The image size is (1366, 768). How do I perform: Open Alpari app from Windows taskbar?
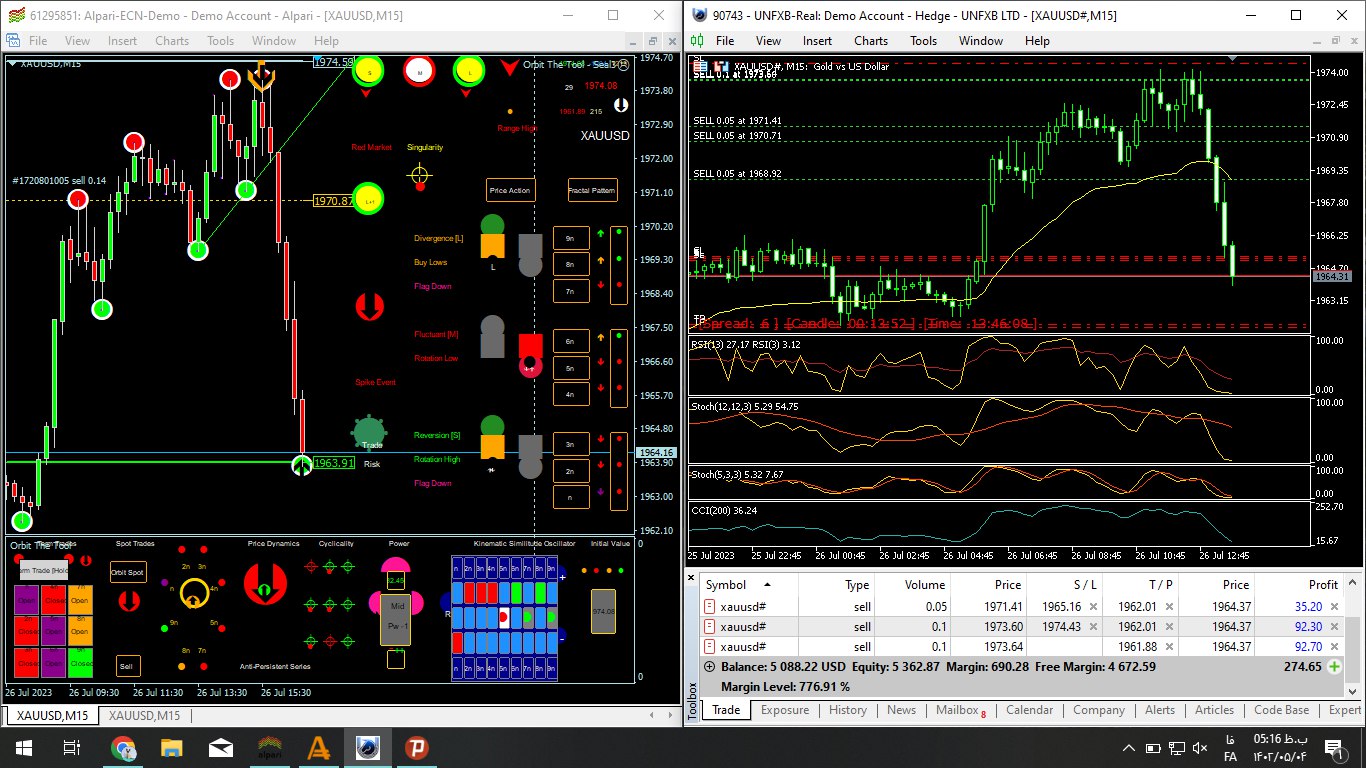(268, 747)
